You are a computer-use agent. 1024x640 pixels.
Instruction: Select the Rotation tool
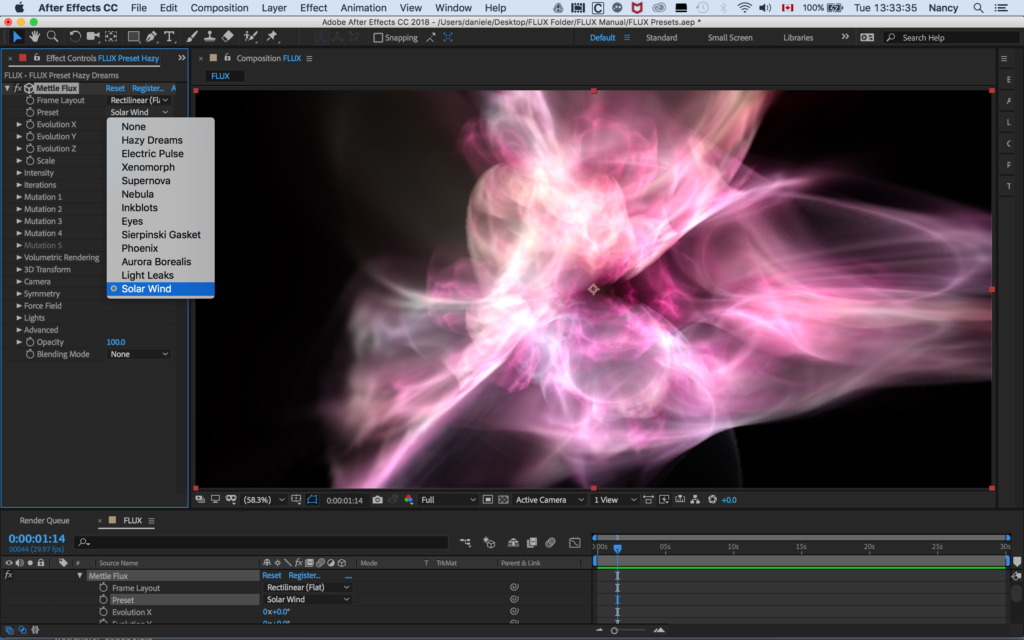(75, 37)
